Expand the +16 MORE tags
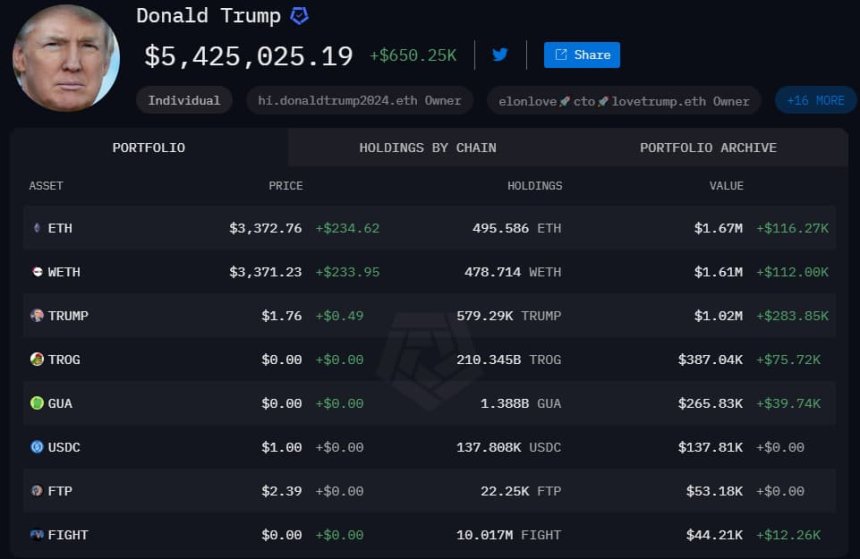This screenshot has height=559, width=860. (815, 100)
